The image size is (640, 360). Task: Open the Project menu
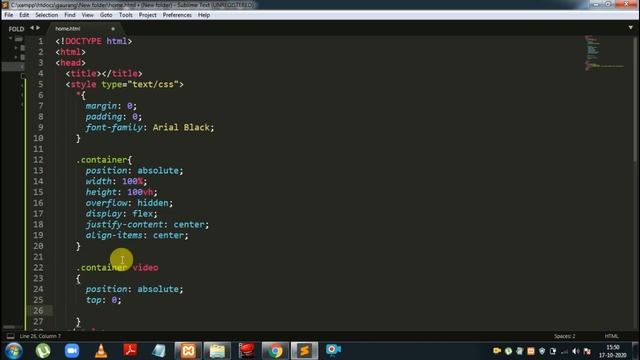pos(147,15)
